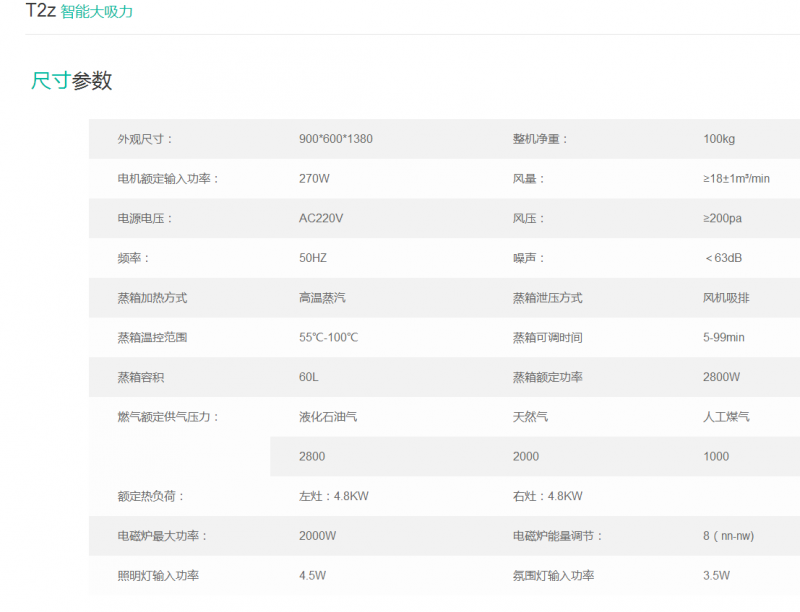Select the 整机净重 label
The height and width of the screenshot is (612, 800).
pyautogui.click(x=540, y=139)
